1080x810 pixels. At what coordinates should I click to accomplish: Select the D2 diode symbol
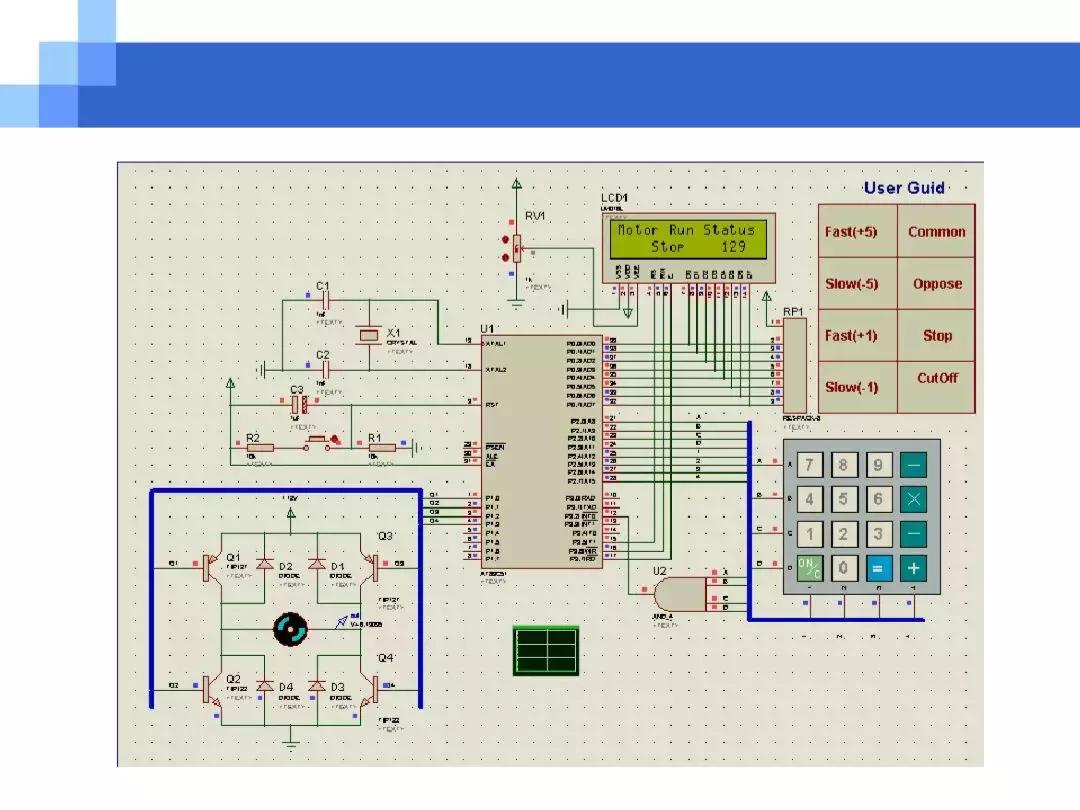264,564
